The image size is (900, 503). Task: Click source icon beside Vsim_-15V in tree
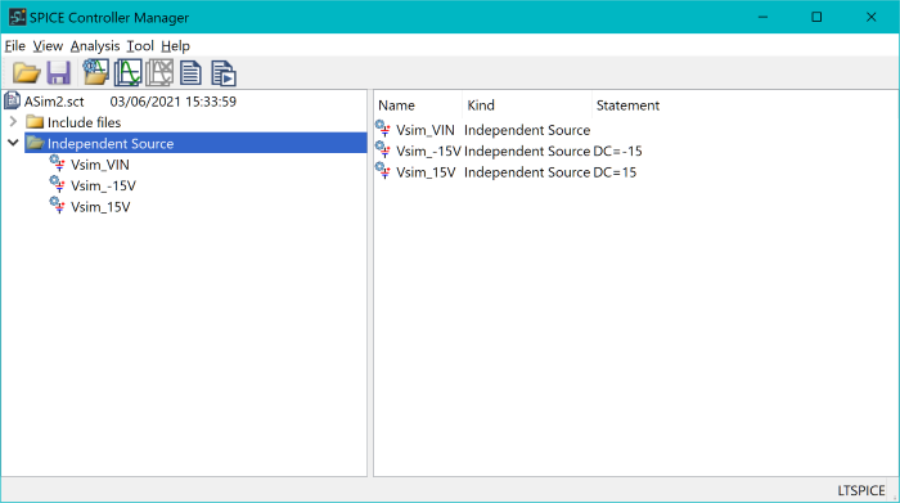[57, 185]
